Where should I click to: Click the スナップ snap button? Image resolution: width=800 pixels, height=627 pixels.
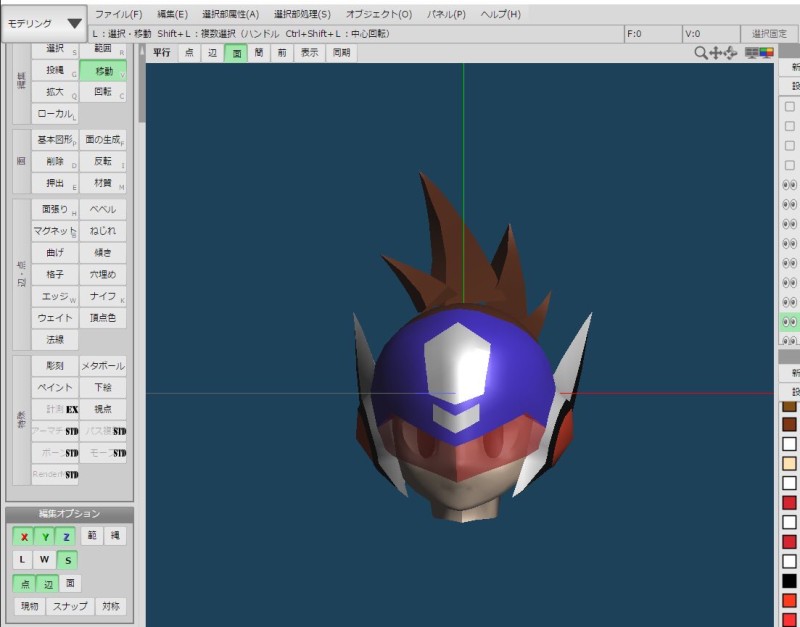70,606
